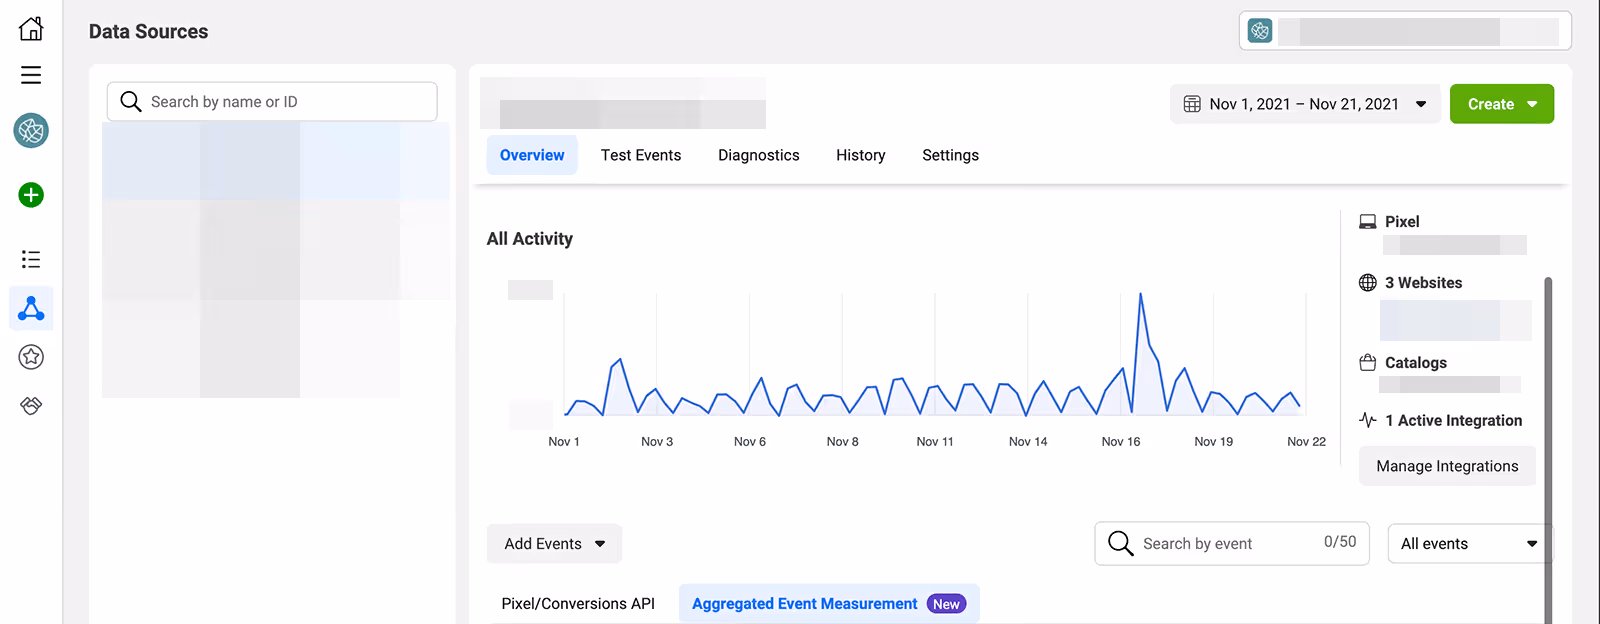The image size is (1600, 624).
Task: Switch to the Test Events tab
Action: (641, 155)
